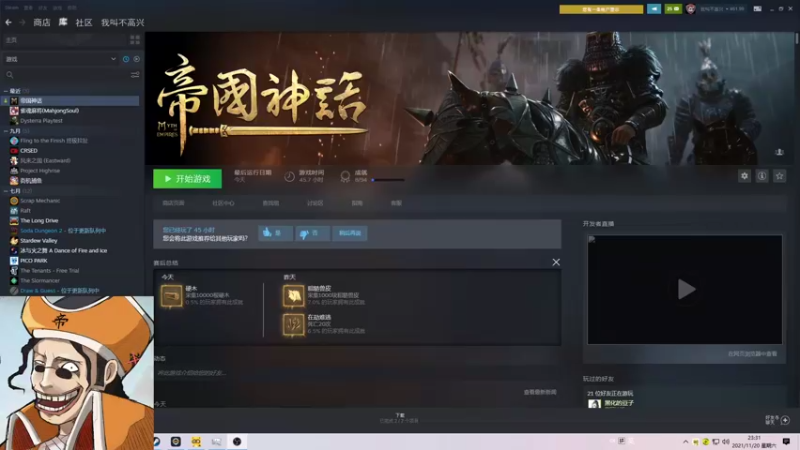Play the developer broadcast video

(685, 289)
